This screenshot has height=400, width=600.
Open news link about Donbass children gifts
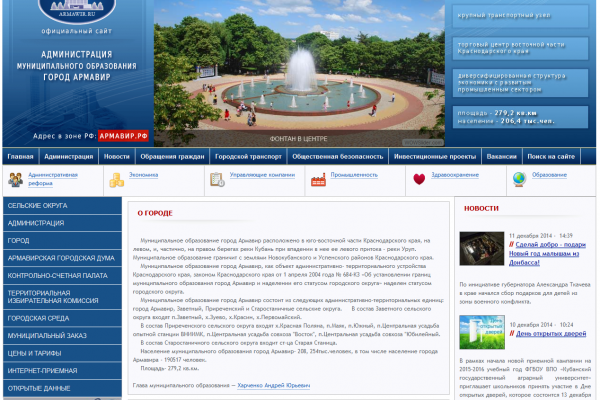click(x=547, y=253)
